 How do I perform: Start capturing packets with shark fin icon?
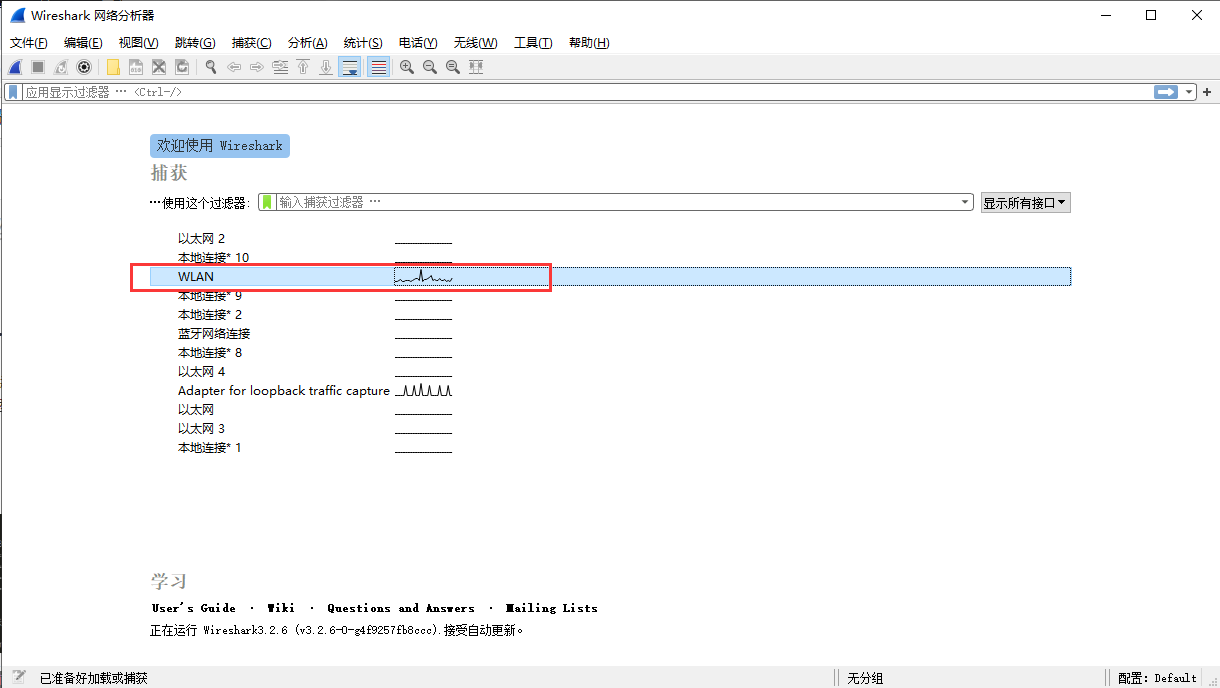coord(15,67)
